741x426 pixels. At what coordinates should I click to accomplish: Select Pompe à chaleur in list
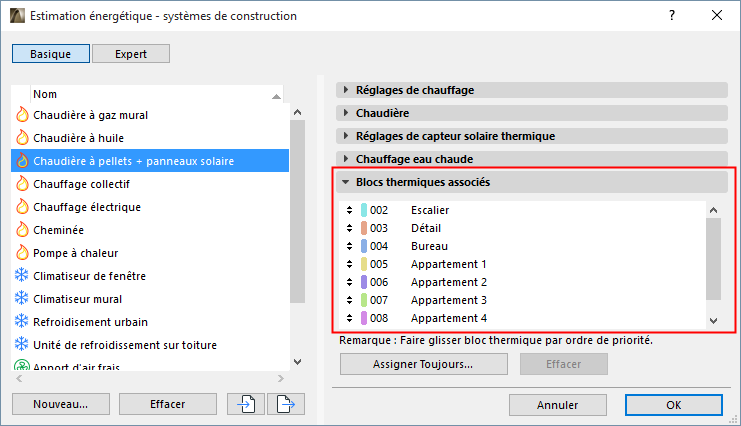point(150,253)
